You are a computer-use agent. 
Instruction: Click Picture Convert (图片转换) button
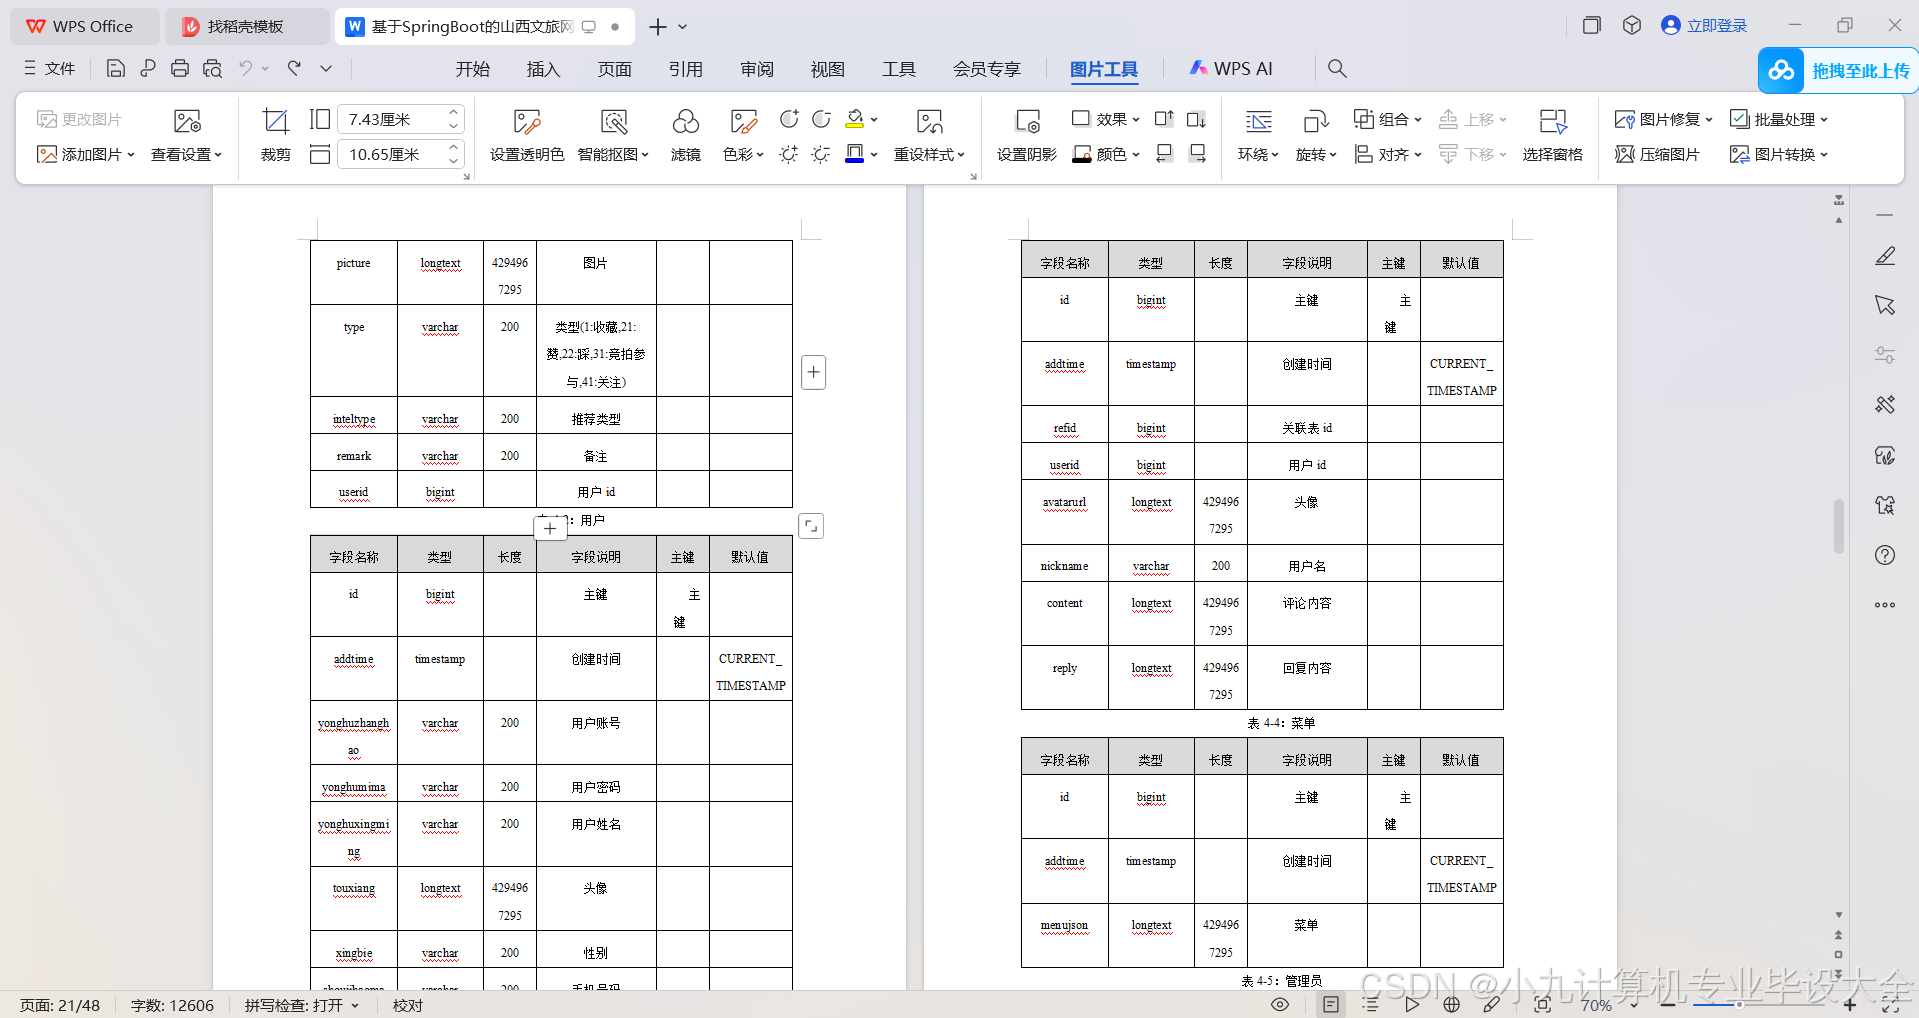click(1779, 154)
